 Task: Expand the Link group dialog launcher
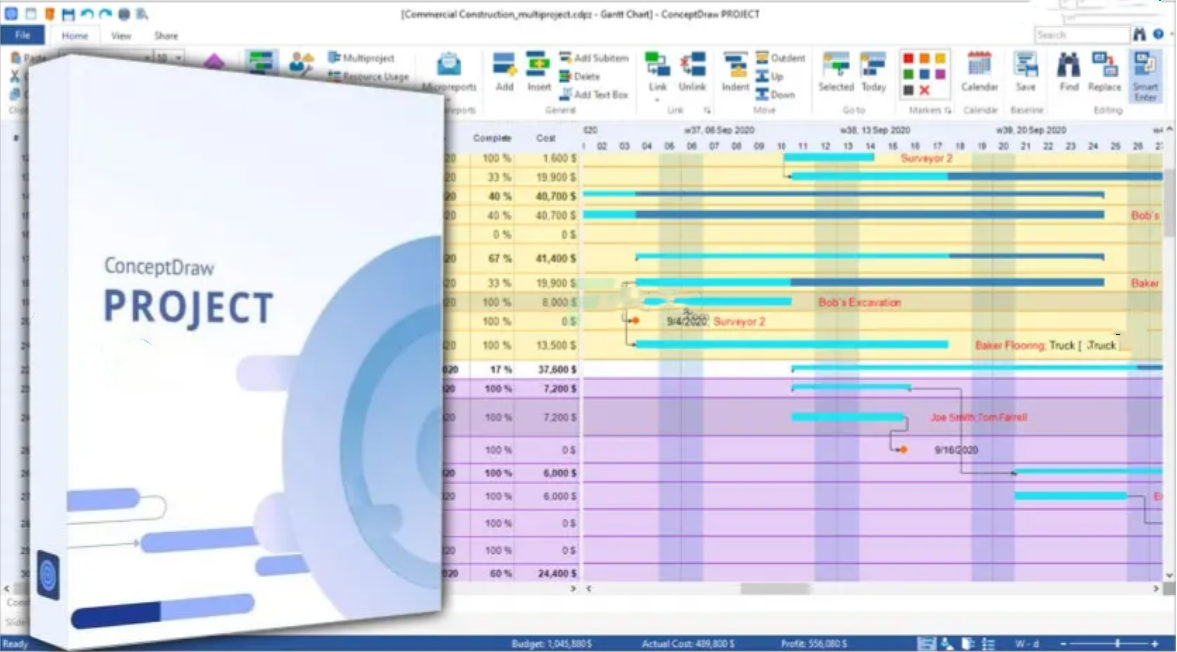pyautogui.click(x=706, y=110)
